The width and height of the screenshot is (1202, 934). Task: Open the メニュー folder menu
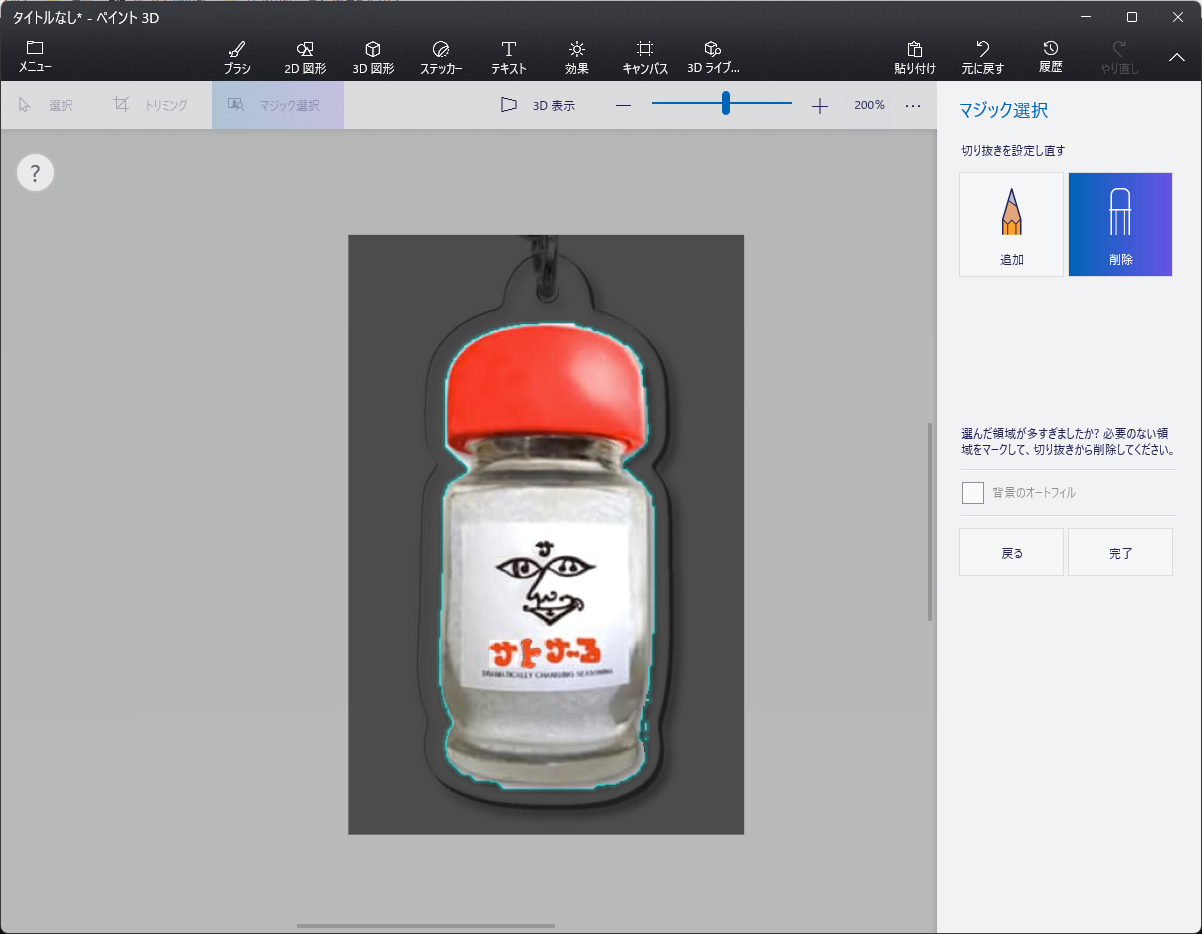35,56
